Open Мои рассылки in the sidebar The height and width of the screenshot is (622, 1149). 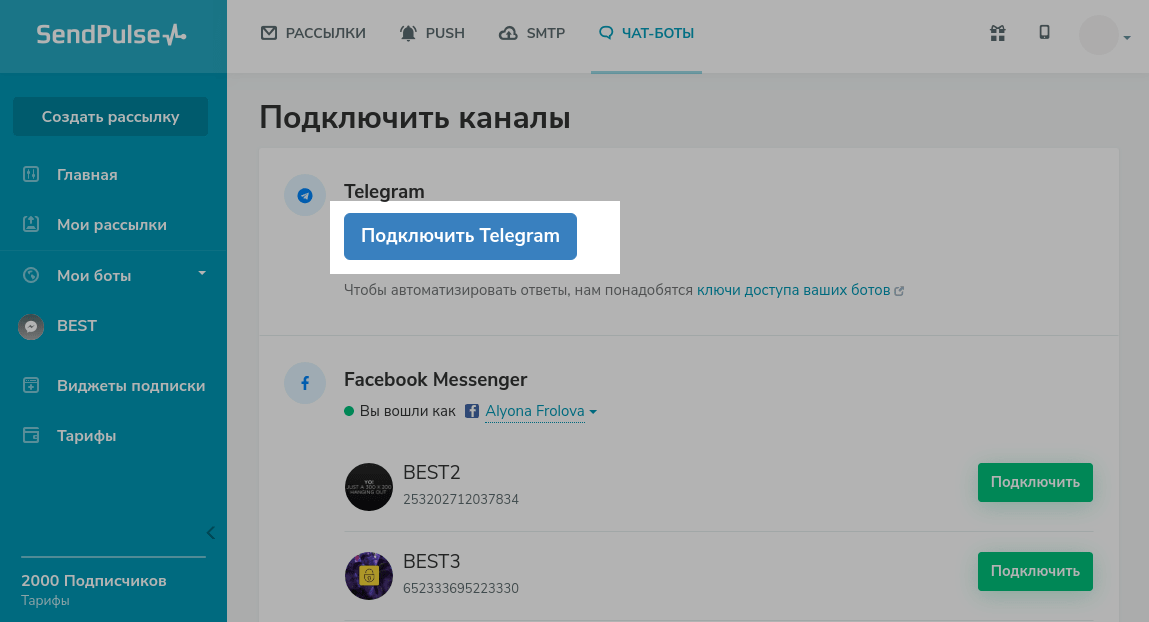pyautogui.click(x=112, y=225)
